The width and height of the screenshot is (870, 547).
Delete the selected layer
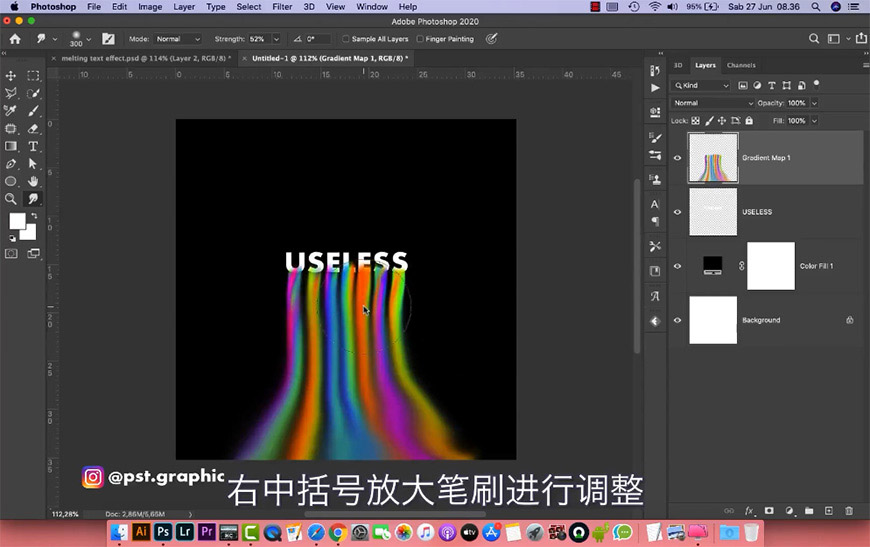click(x=849, y=510)
